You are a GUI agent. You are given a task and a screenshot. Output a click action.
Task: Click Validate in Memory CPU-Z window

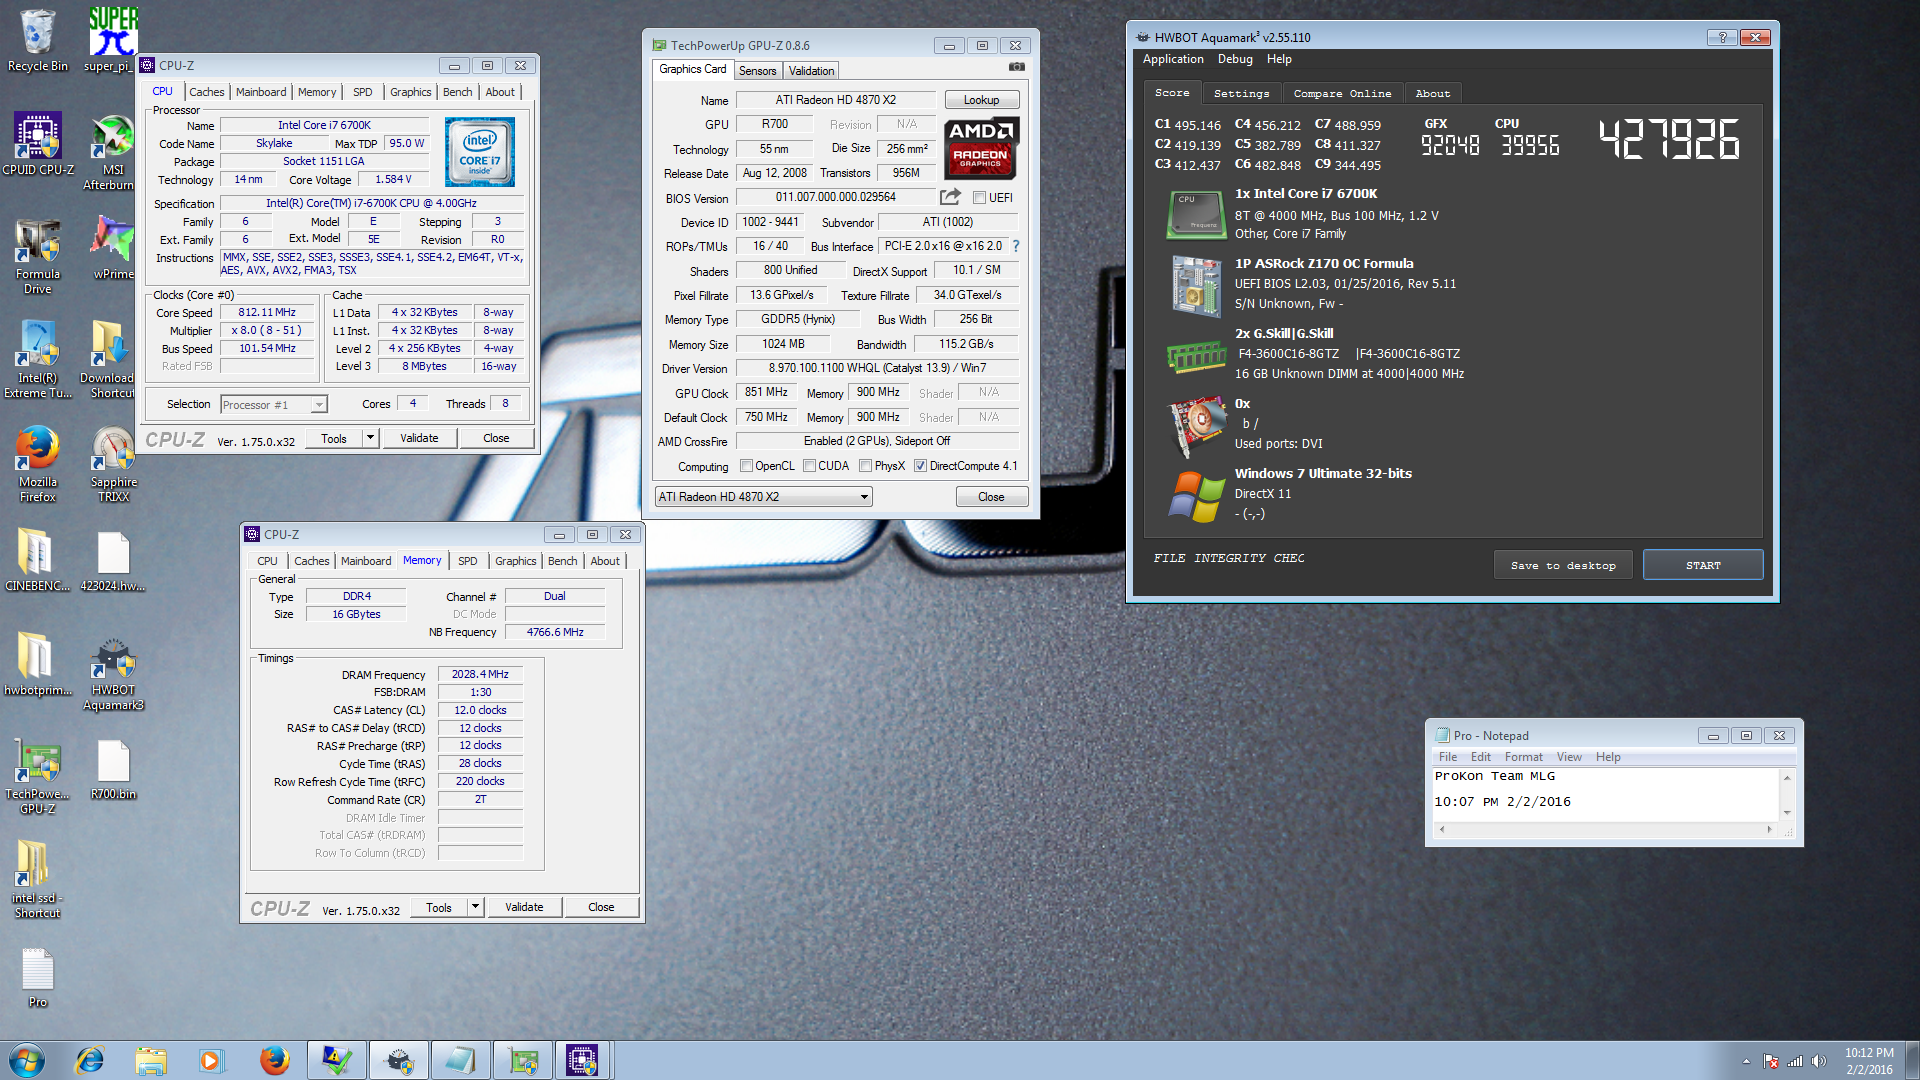click(524, 907)
